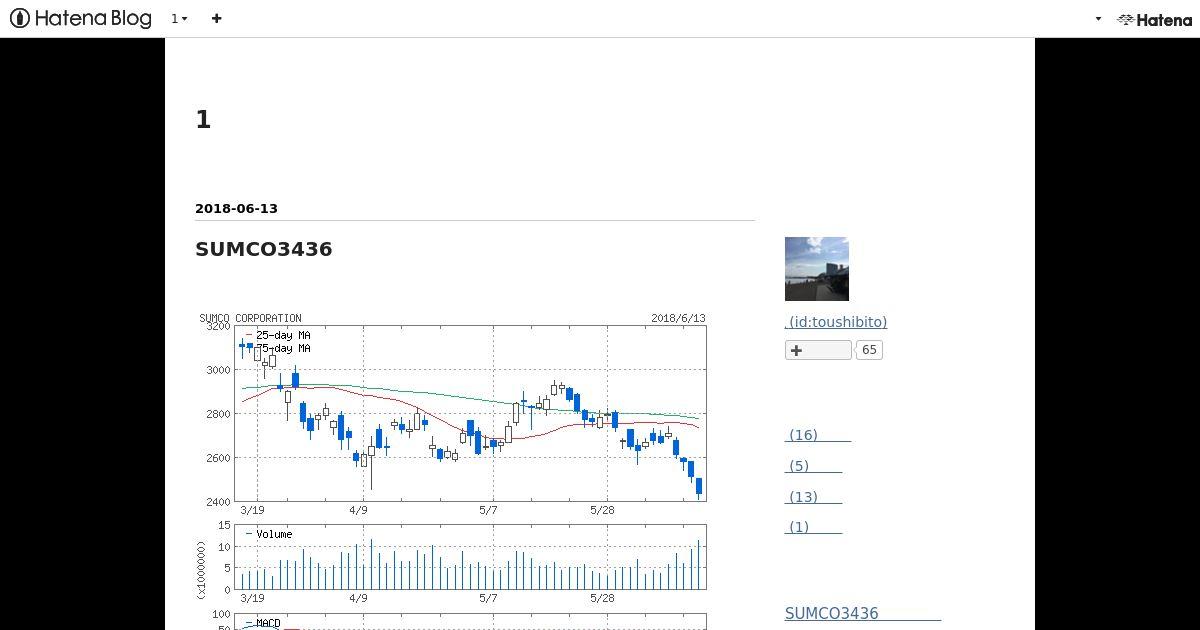
Task: Open the archive link with (1)
Action: tap(813, 527)
